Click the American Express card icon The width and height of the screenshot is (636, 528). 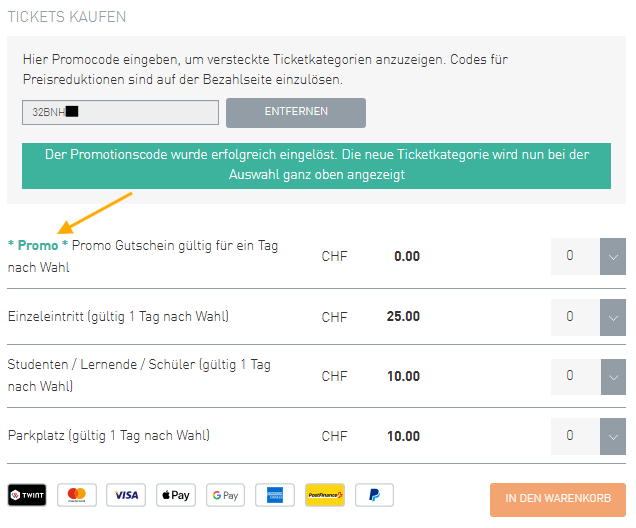point(275,495)
